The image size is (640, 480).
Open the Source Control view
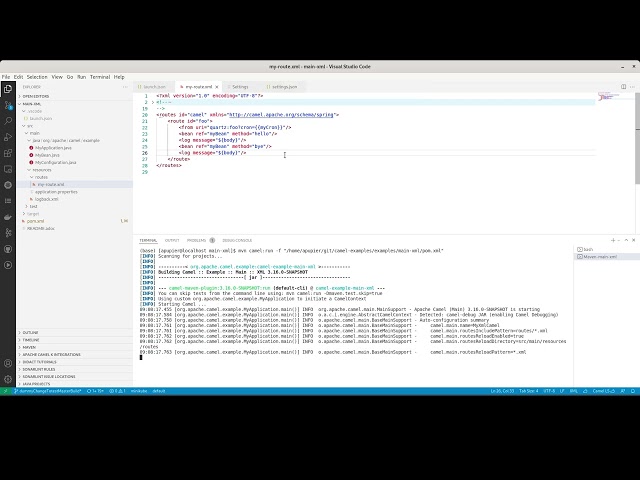click(8, 105)
